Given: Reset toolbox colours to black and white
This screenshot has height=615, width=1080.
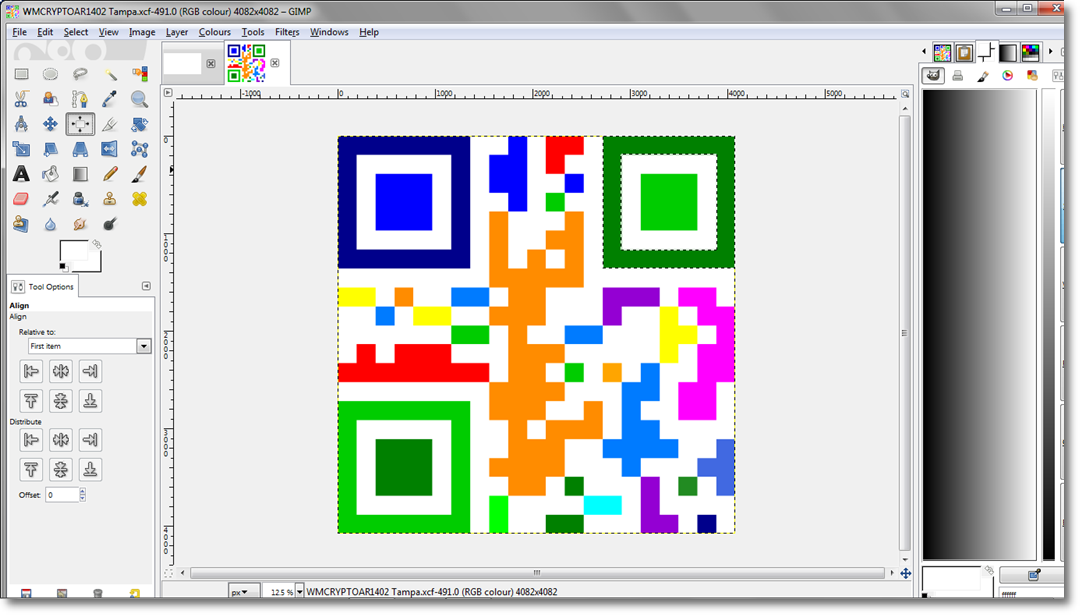Looking at the screenshot, I should point(63,267).
